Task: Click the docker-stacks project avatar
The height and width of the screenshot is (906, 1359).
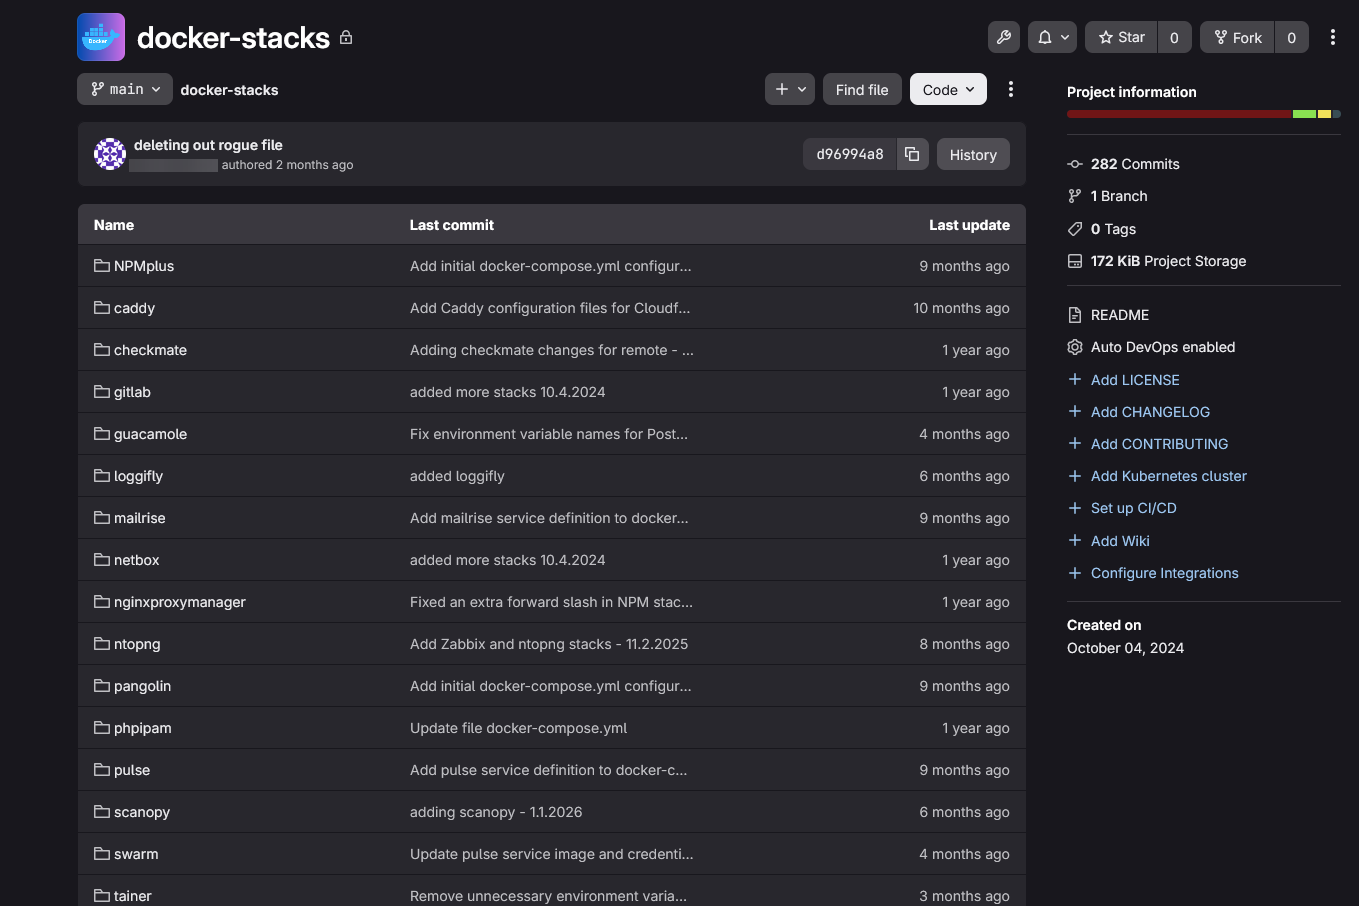Action: (101, 37)
